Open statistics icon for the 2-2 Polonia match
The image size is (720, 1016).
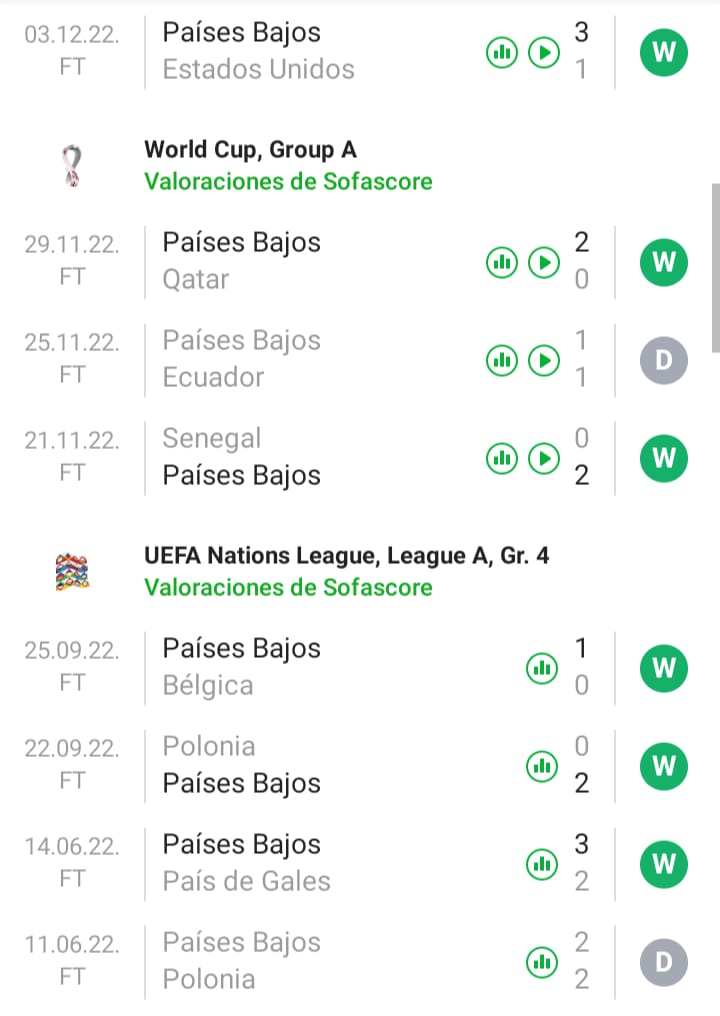pos(542,962)
